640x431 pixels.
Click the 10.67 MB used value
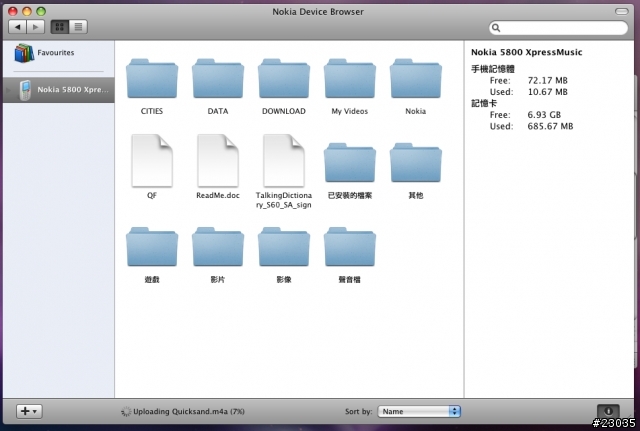(547, 92)
